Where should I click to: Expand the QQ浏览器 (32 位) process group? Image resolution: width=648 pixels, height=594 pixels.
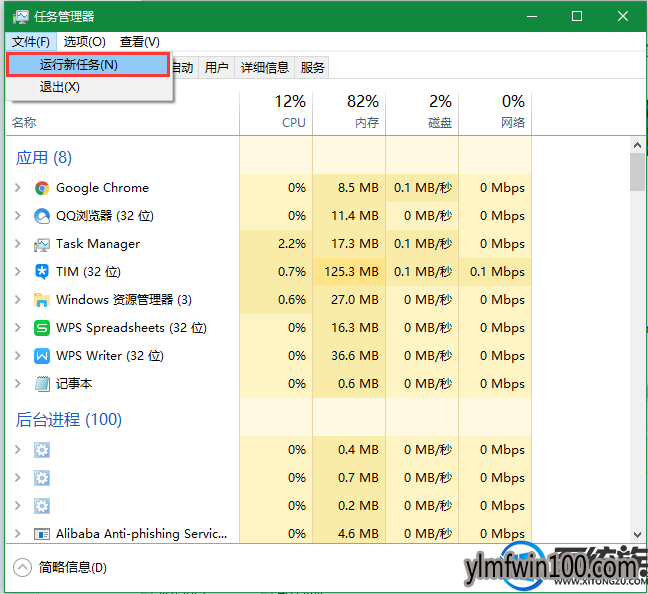click(17, 215)
